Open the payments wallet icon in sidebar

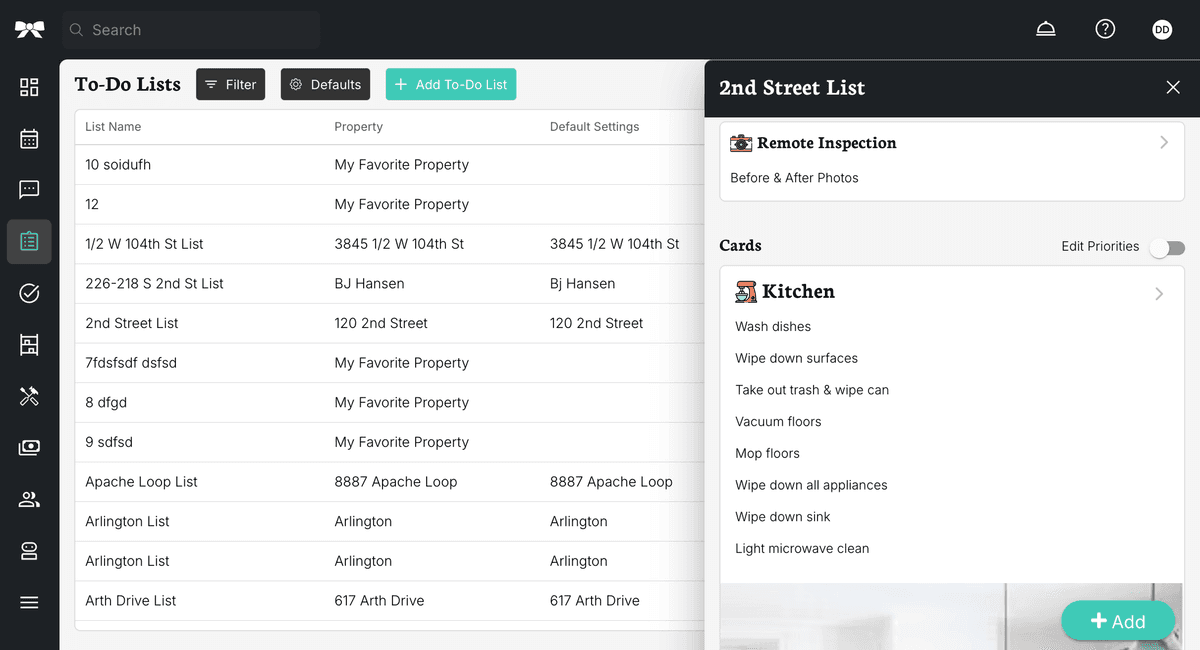pyautogui.click(x=29, y=447)
